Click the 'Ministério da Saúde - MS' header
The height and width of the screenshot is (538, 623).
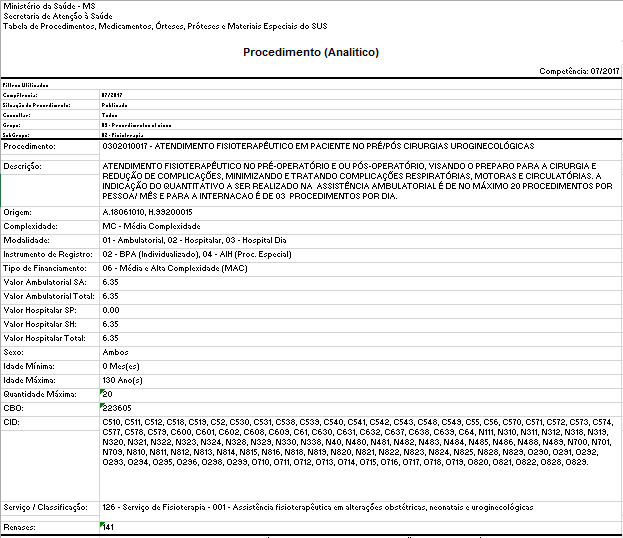[x=49, y=6]
